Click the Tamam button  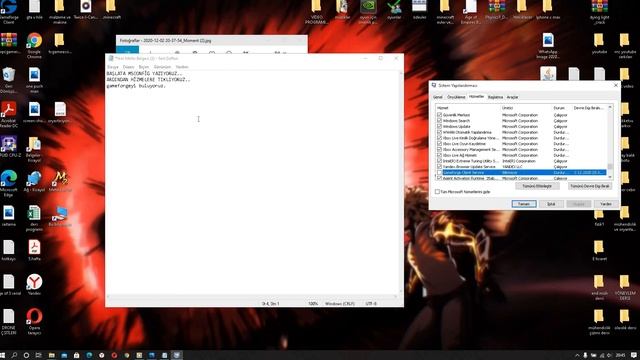pos(524,204)
